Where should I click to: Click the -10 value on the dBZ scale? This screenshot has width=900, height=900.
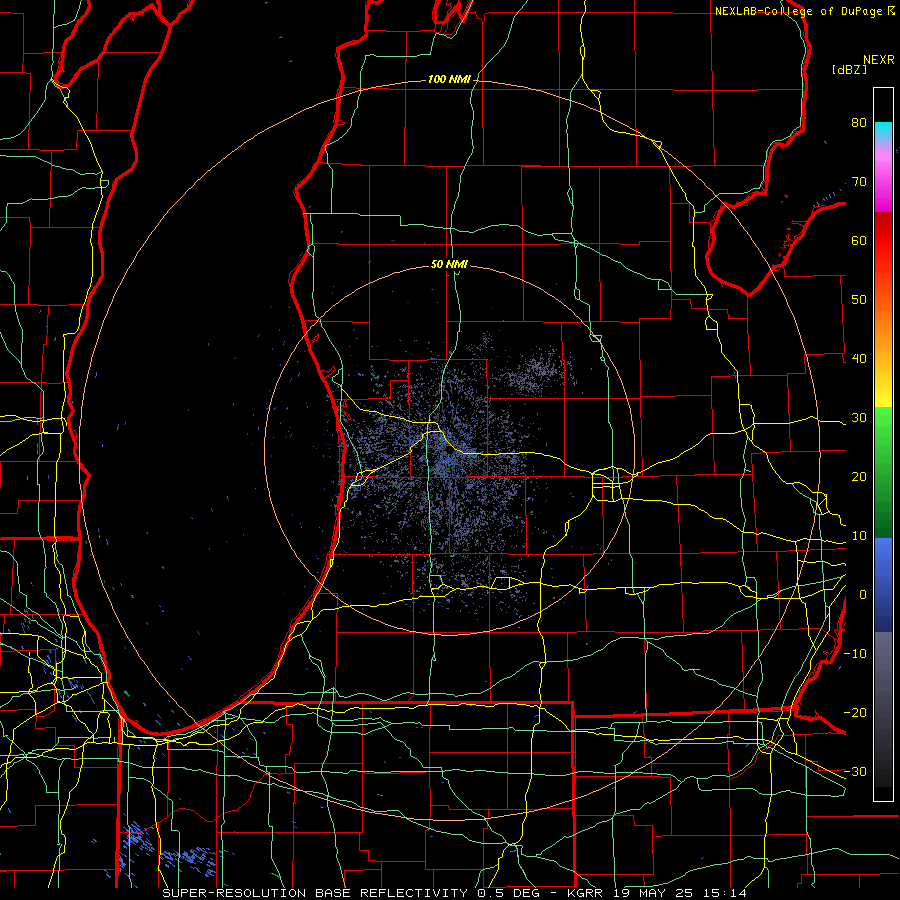855,653
